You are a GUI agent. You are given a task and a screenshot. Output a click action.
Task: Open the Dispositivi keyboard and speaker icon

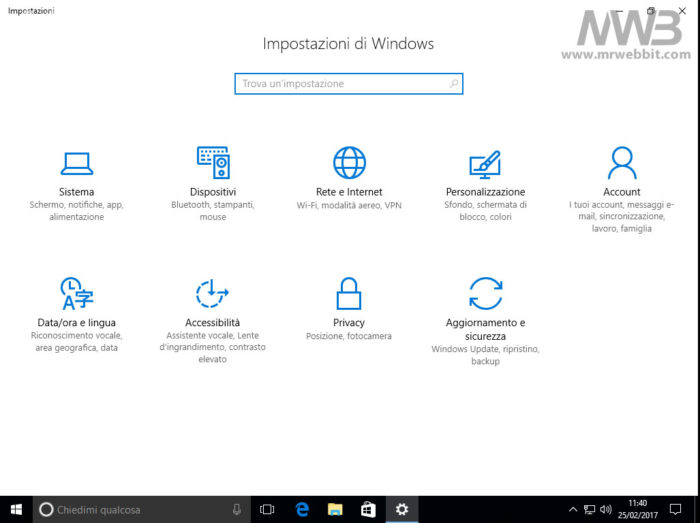point(213,162)
